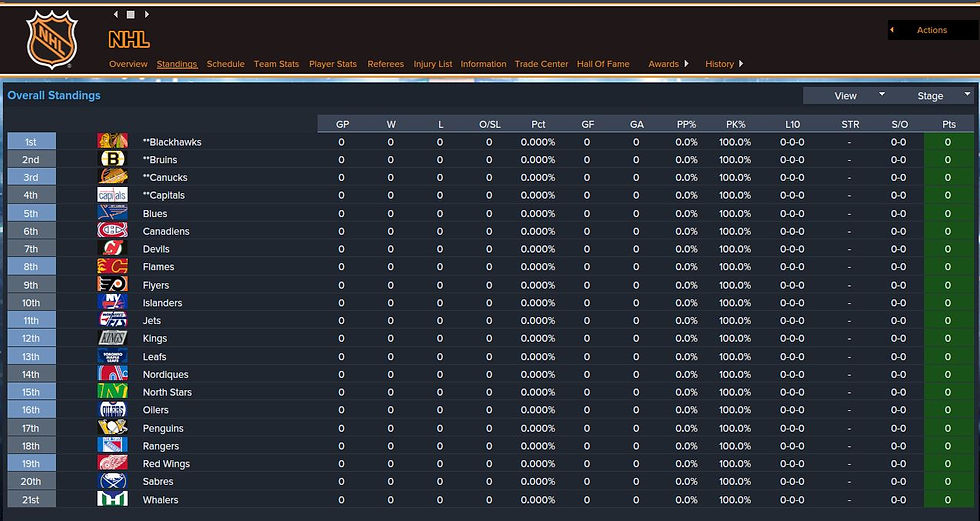The width and height of the screenshot is (980, 521).
Task: Open the North Stars team name
Action: pyautogui.click(x=167, y=392)
